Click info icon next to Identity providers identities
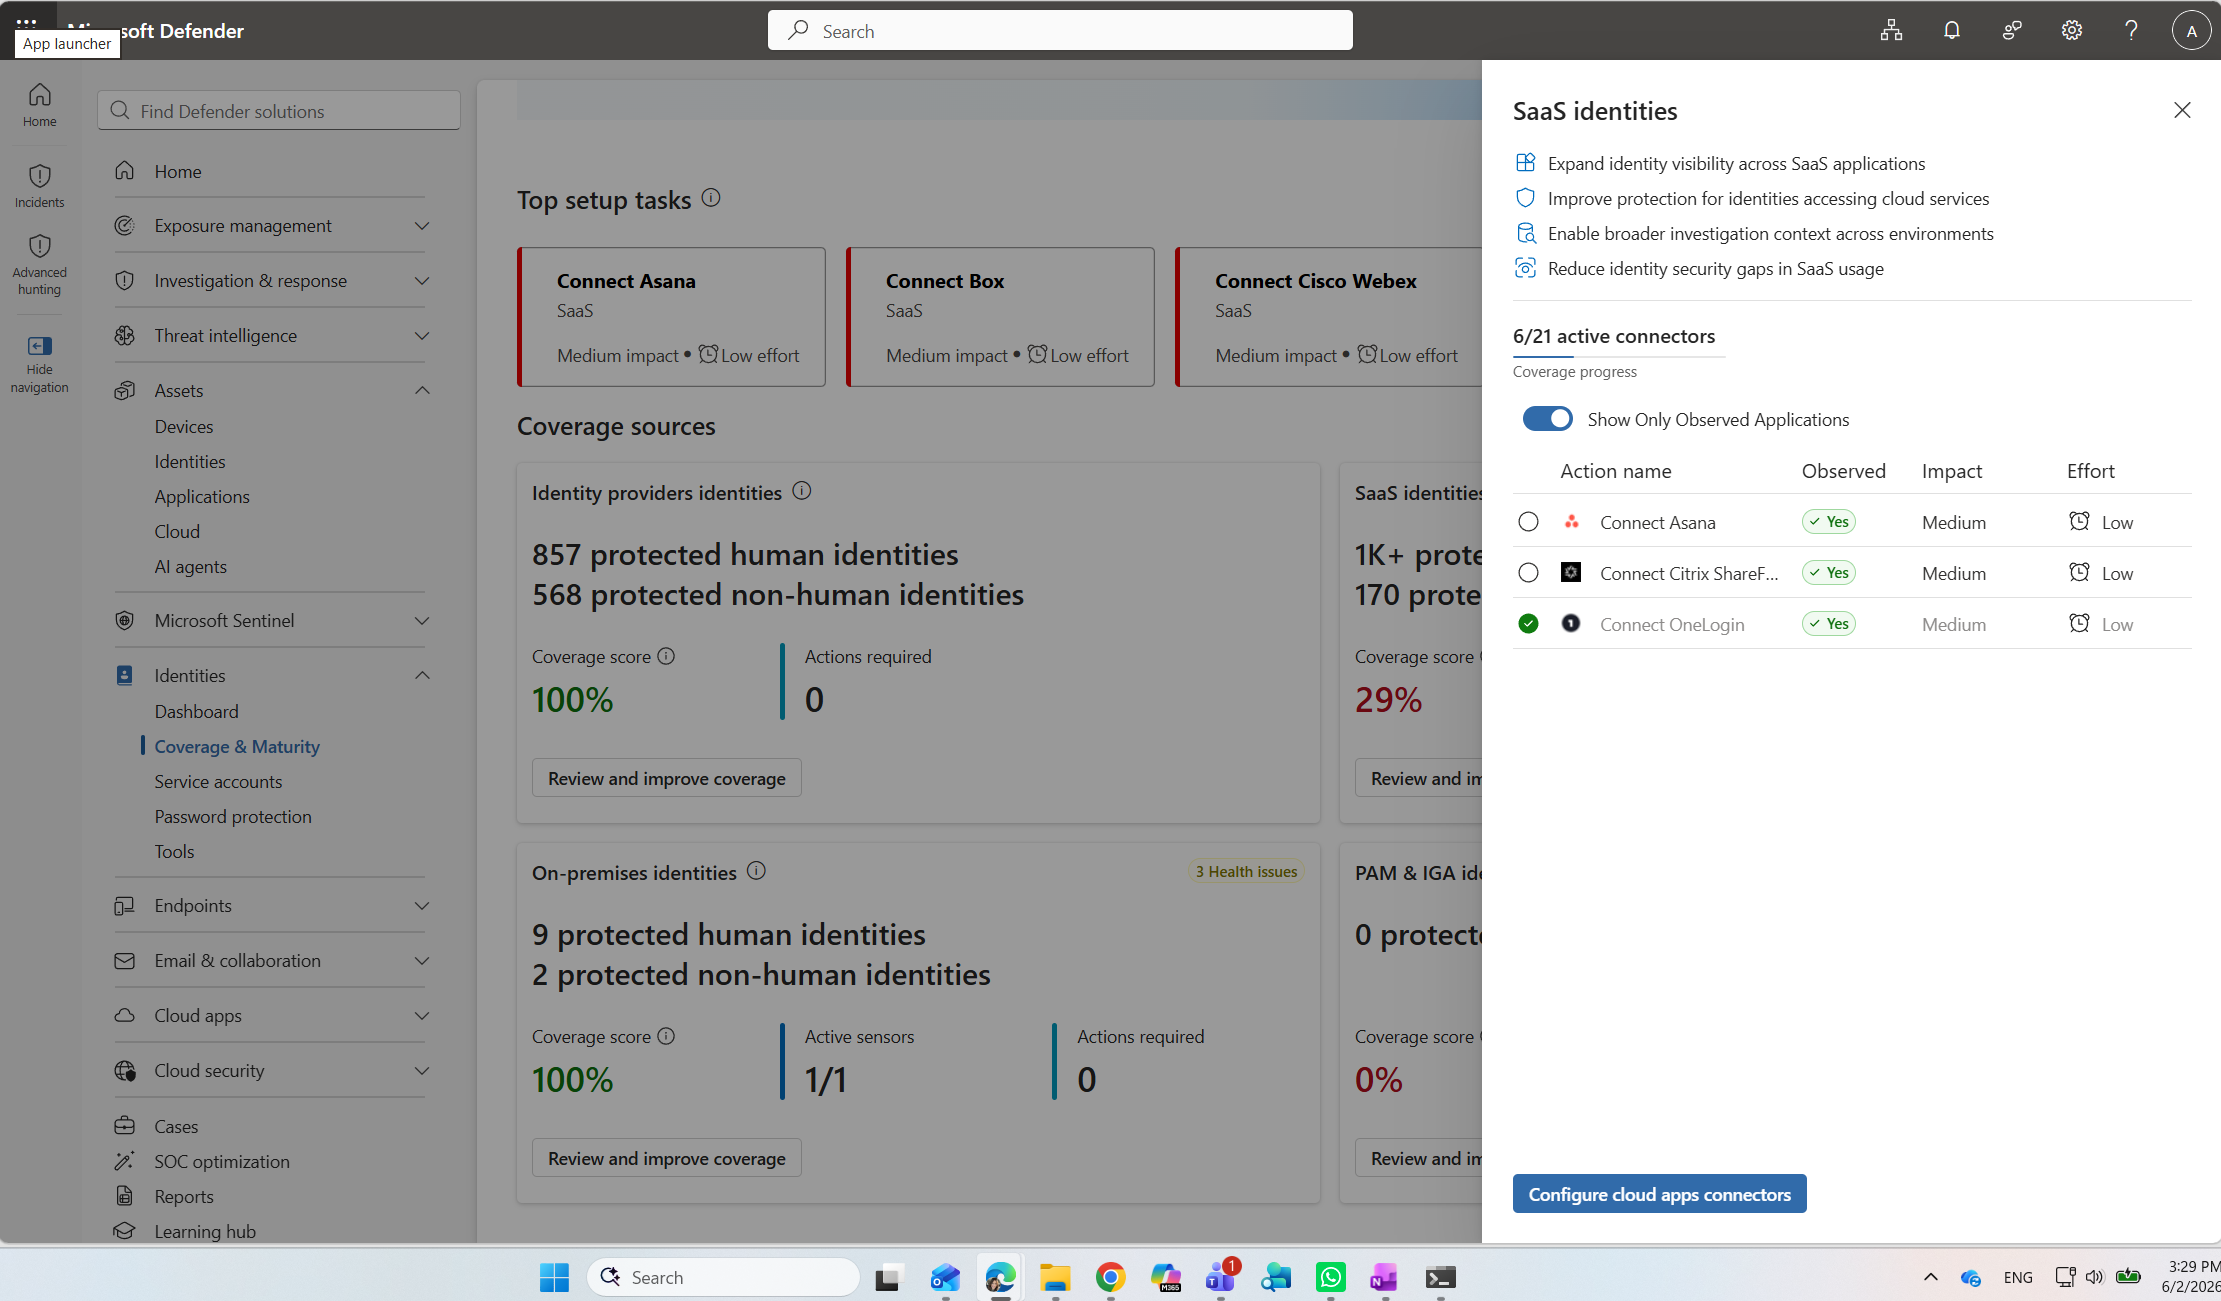Image resolution: width=2221 pixels, height=1301 pixels. (802, 491)
